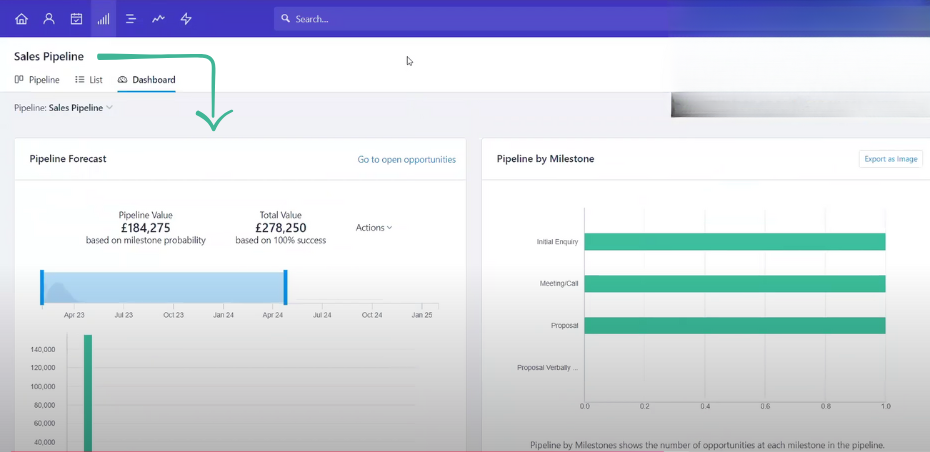Click the tall green forecast bar
This screenshot has height=452, width=930.
(x=88, y=393)
